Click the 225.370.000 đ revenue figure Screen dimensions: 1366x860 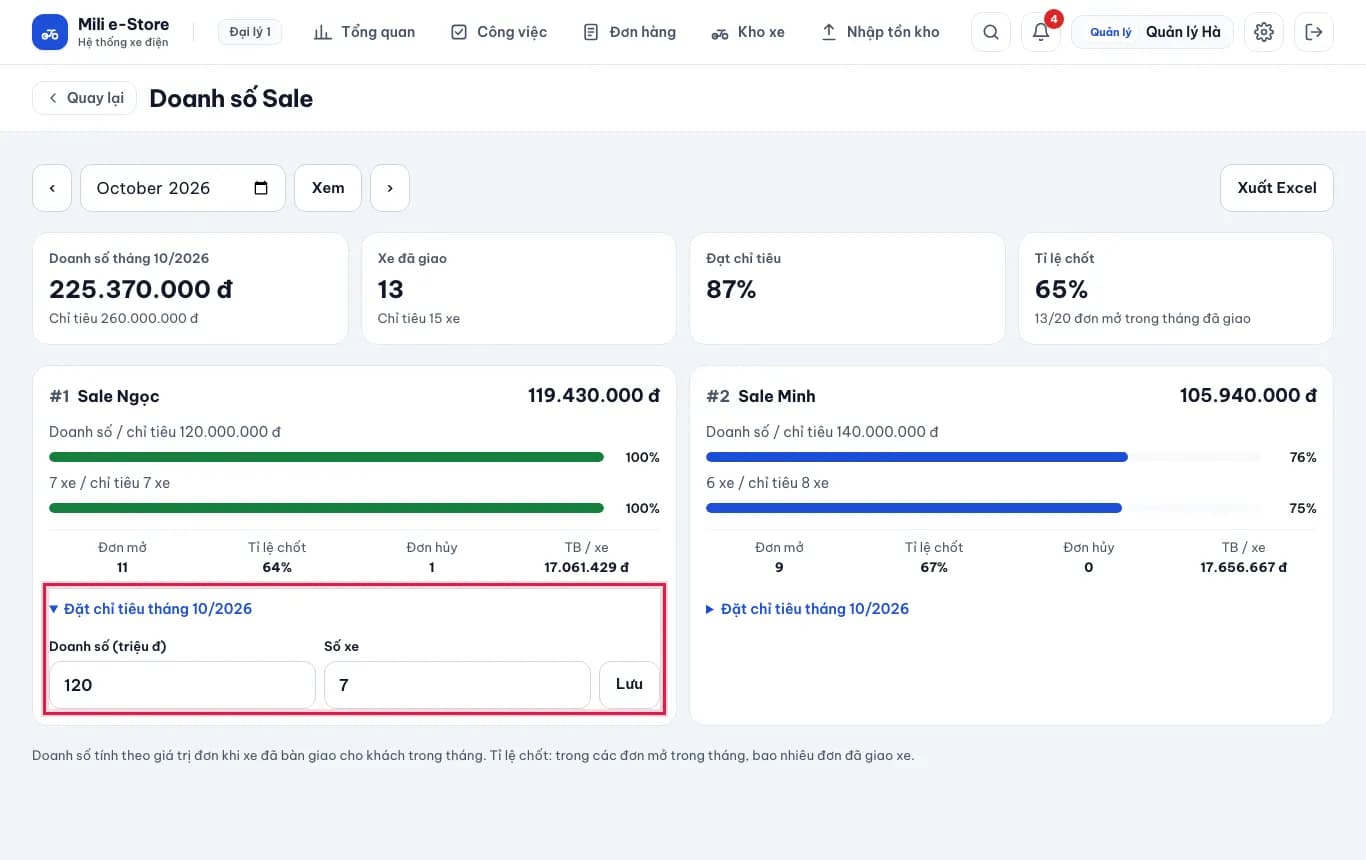pos(141,290)
